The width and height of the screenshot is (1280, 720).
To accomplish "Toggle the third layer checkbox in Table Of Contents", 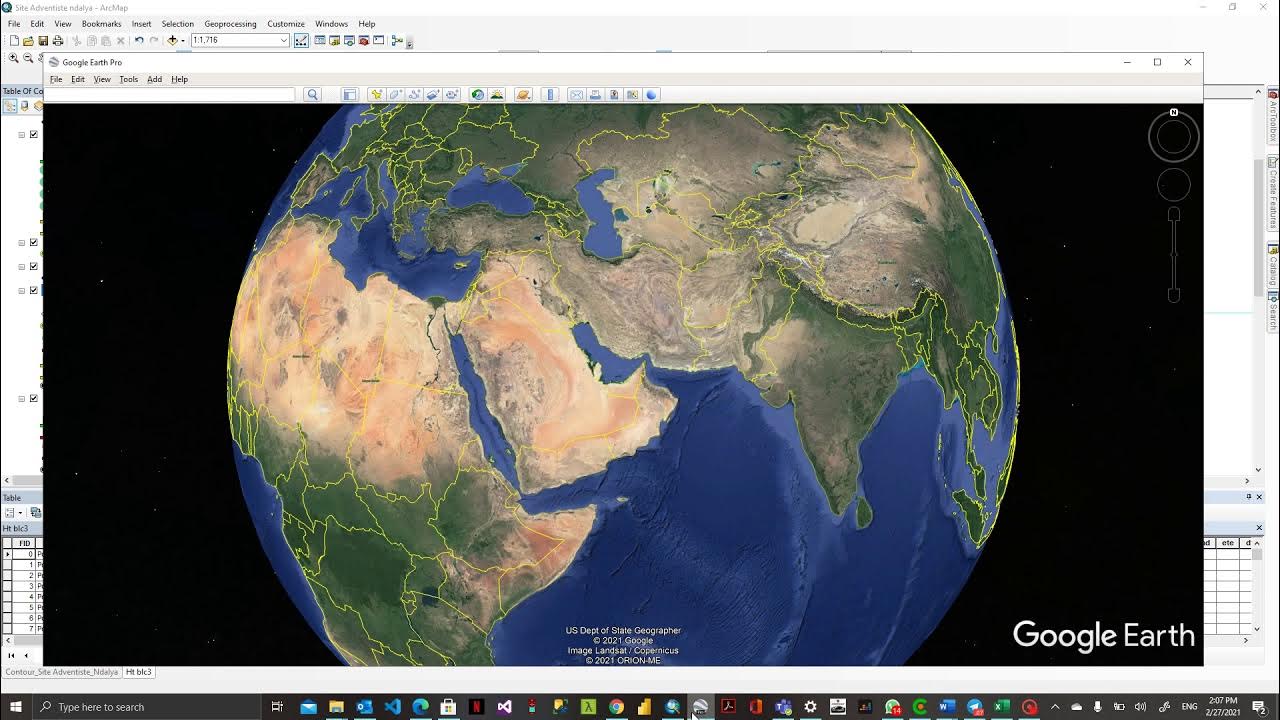I will pyautogui.click(x=34, y=266).
